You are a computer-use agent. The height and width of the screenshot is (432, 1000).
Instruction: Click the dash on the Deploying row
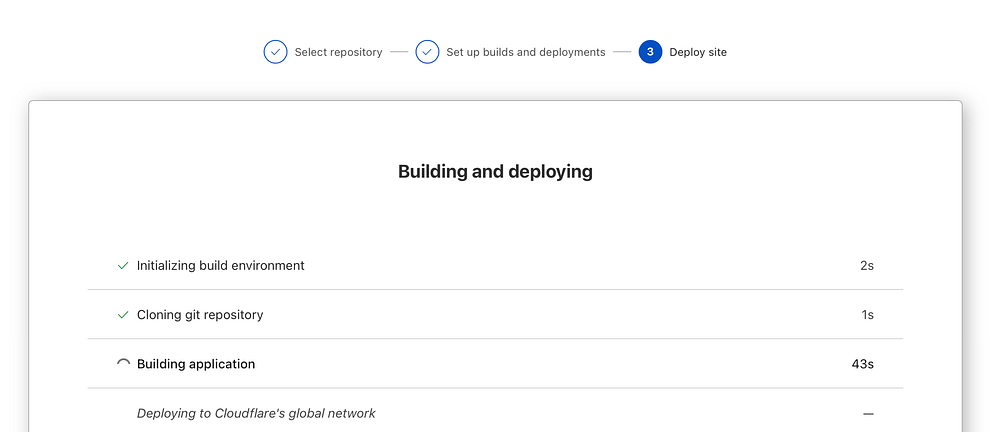(868, 414)
